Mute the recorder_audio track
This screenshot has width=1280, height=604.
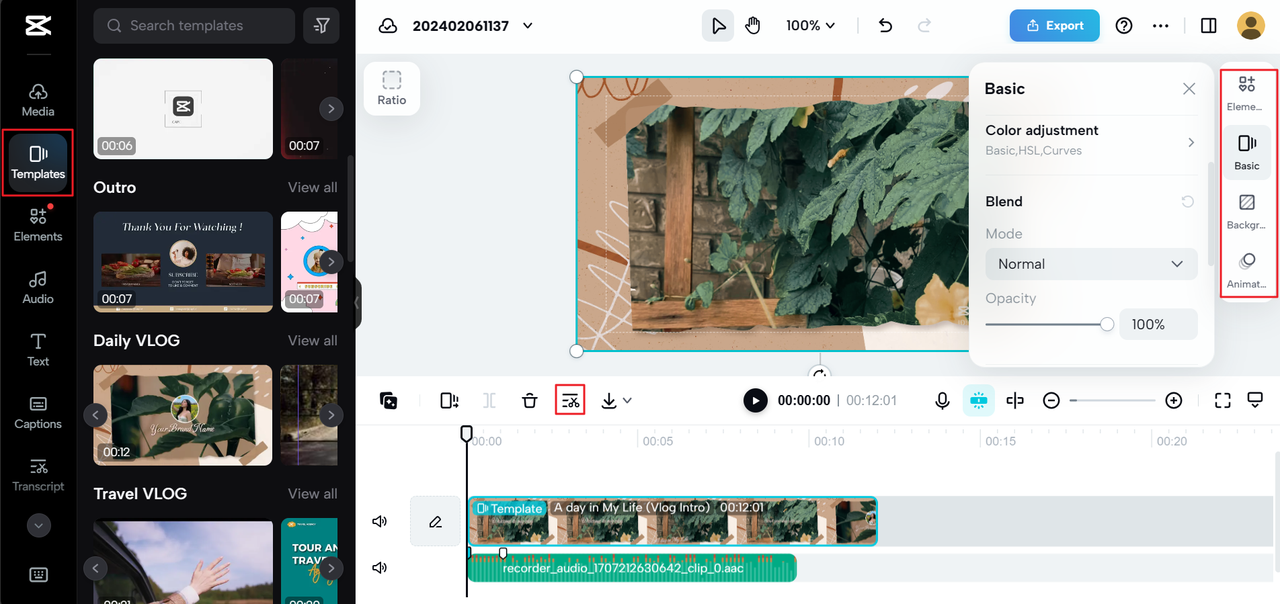[380, 568]
